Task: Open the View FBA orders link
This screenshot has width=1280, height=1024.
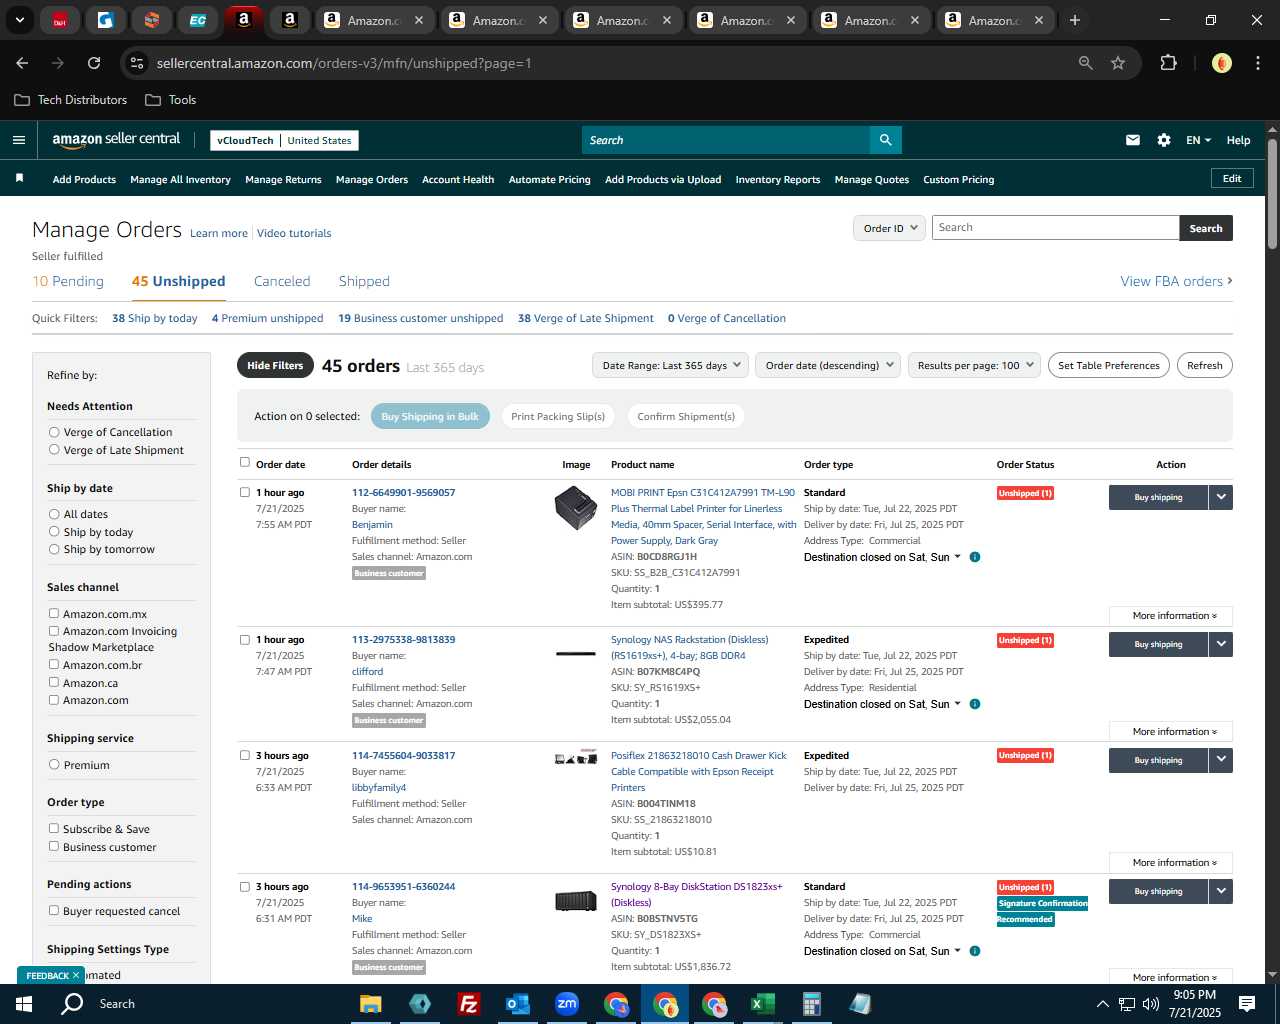Action: point(1176,281)
